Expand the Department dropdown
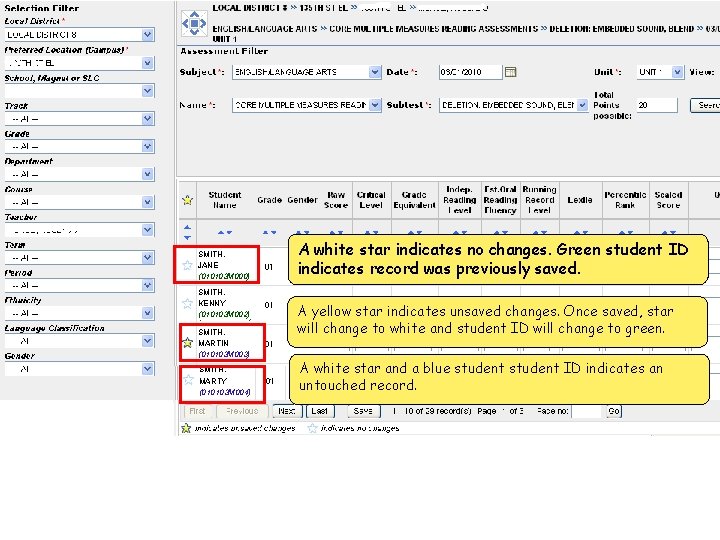The width and height of the screenshot is (720, 540). point(147,174)
